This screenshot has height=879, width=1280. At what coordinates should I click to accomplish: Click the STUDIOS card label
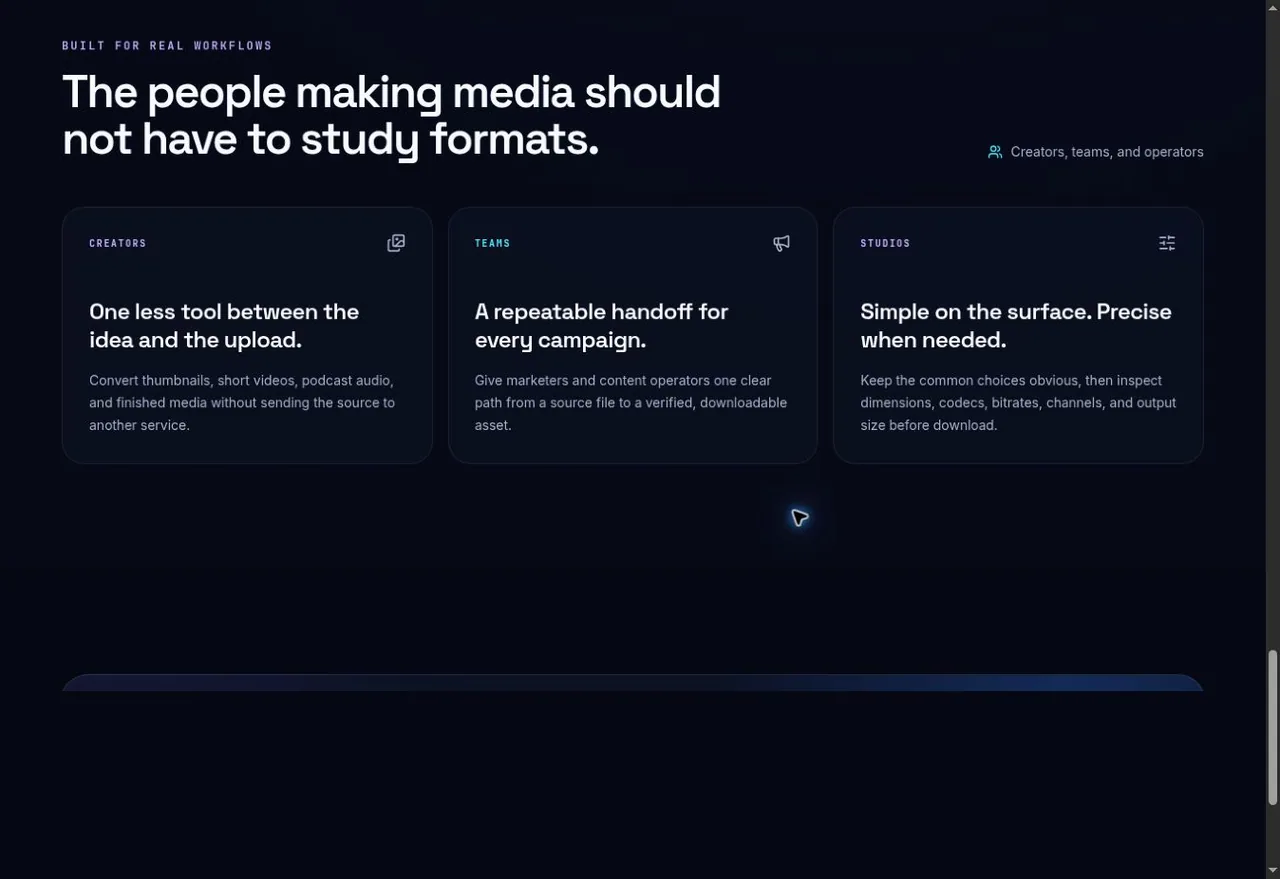(x=885, y=243)
